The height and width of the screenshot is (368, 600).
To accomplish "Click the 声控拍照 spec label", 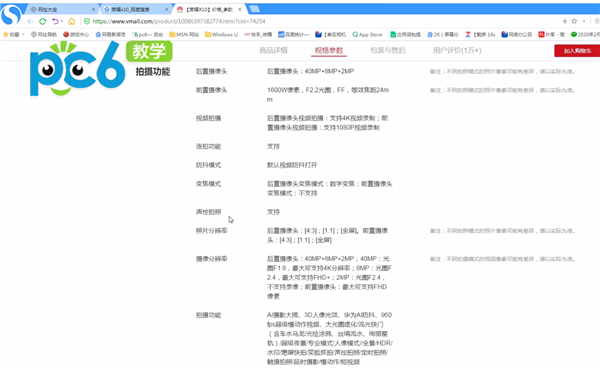I will tap(208, 212).
